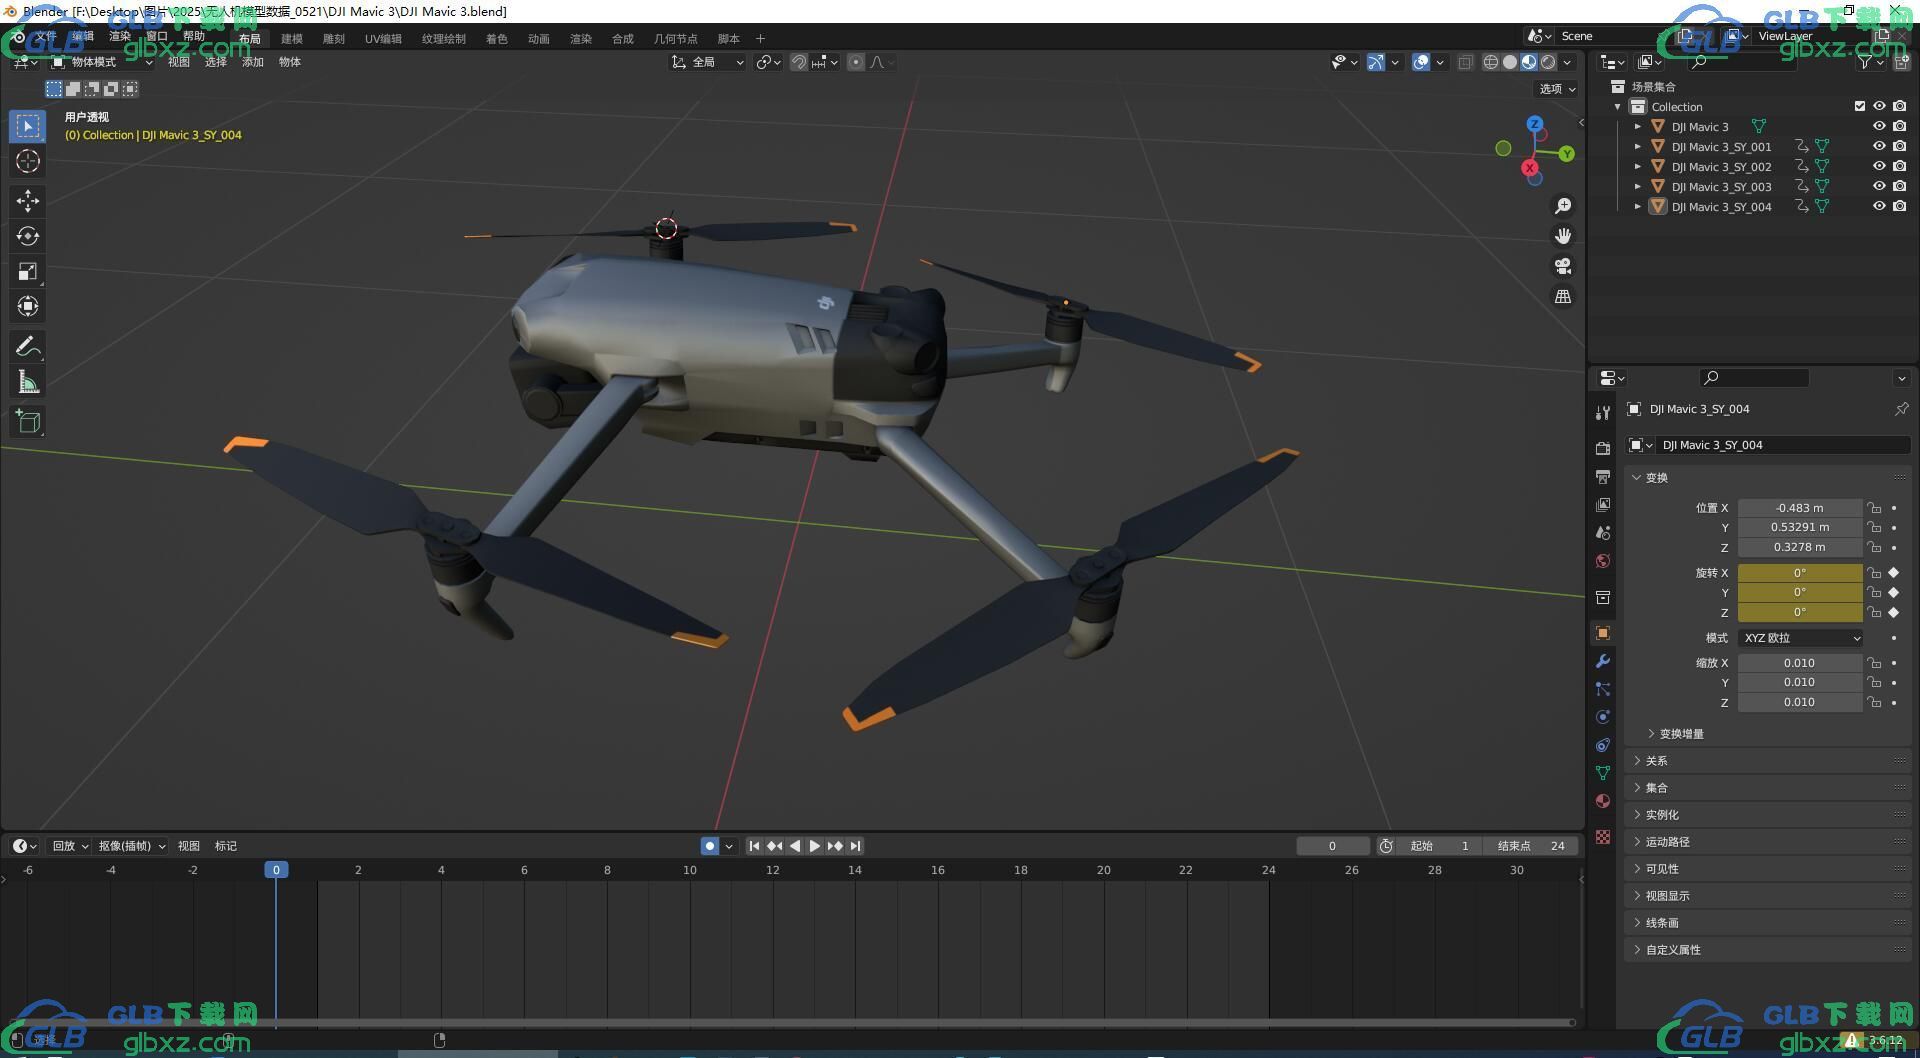This screenshot has height=1058, width=1920.
Task: Hide DJI Mavic 3_SY_002 in viewport
Action: [x=1879, y=166]
